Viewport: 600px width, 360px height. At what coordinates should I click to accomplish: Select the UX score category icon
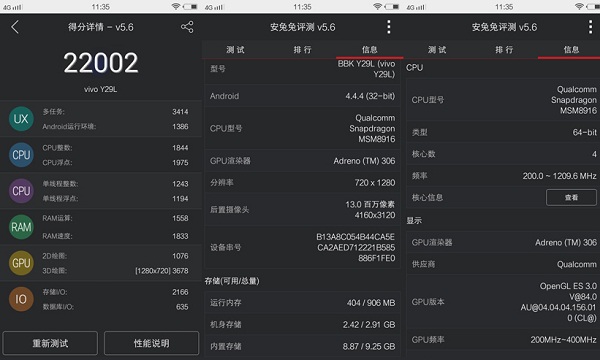click(21, 119)
